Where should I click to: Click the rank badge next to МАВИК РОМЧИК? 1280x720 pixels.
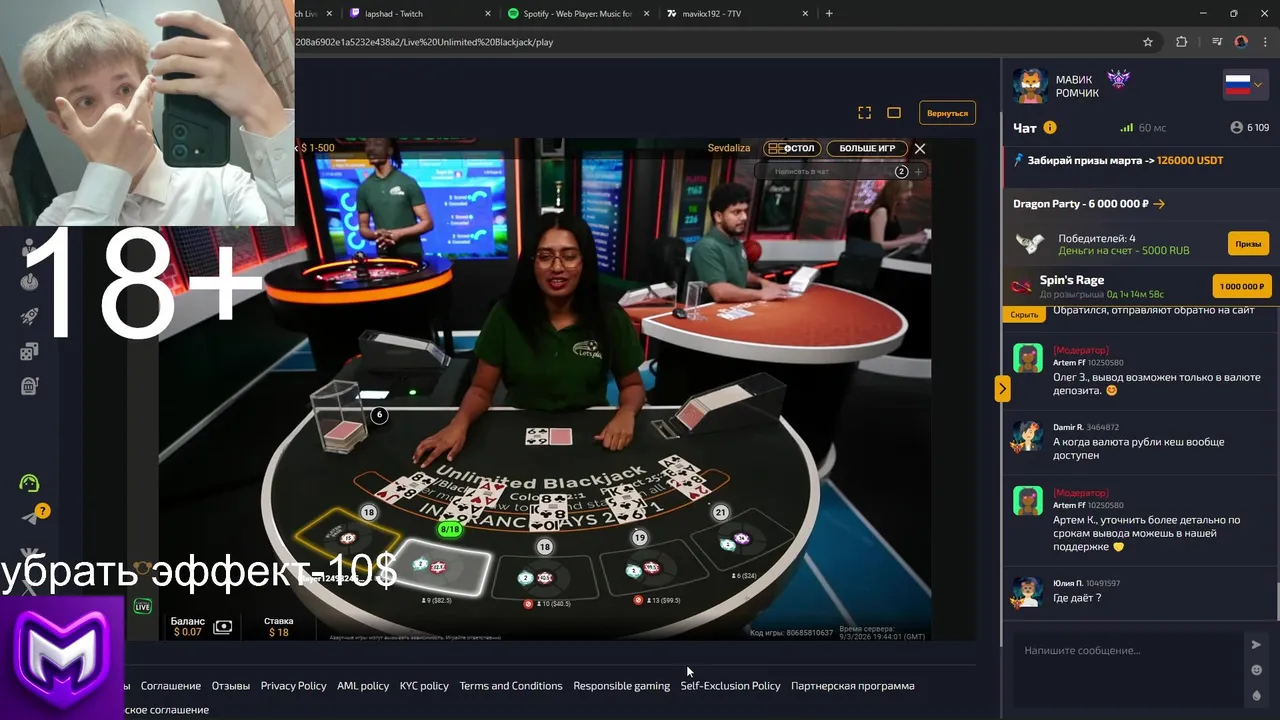[x=1118, y=79]
